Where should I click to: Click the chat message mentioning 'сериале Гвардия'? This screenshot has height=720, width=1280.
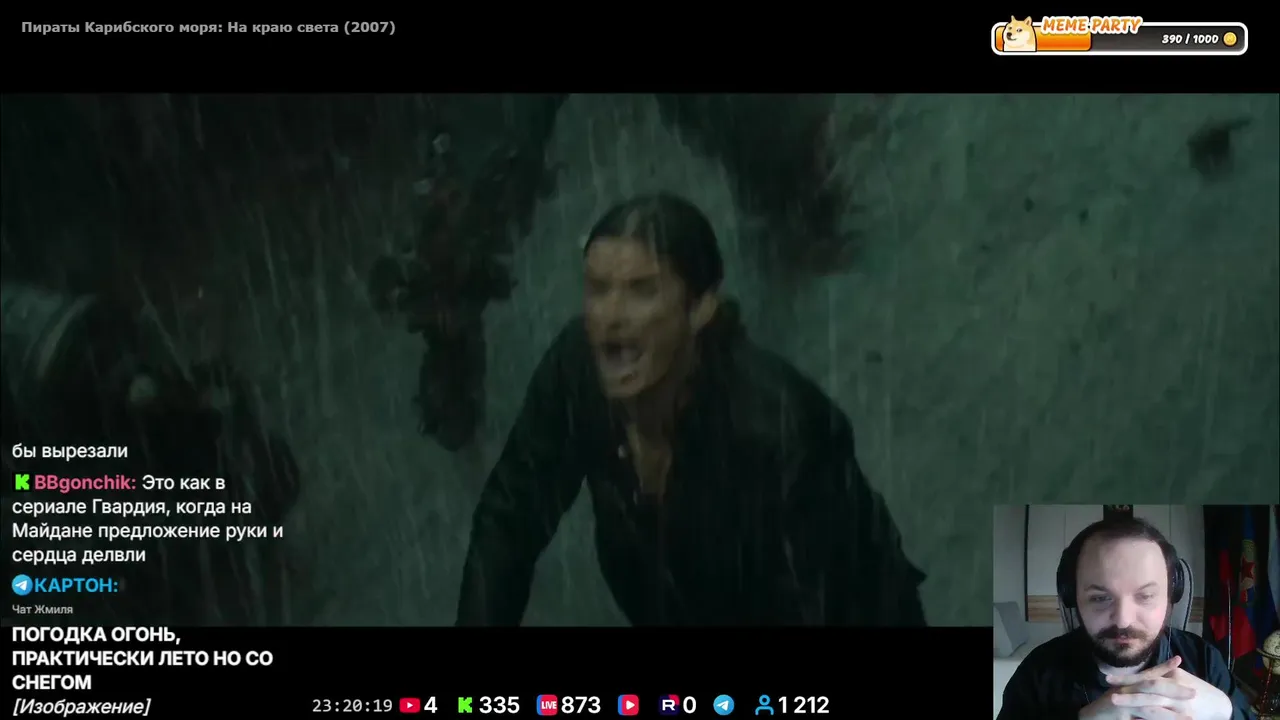click(x=148, y=519)
